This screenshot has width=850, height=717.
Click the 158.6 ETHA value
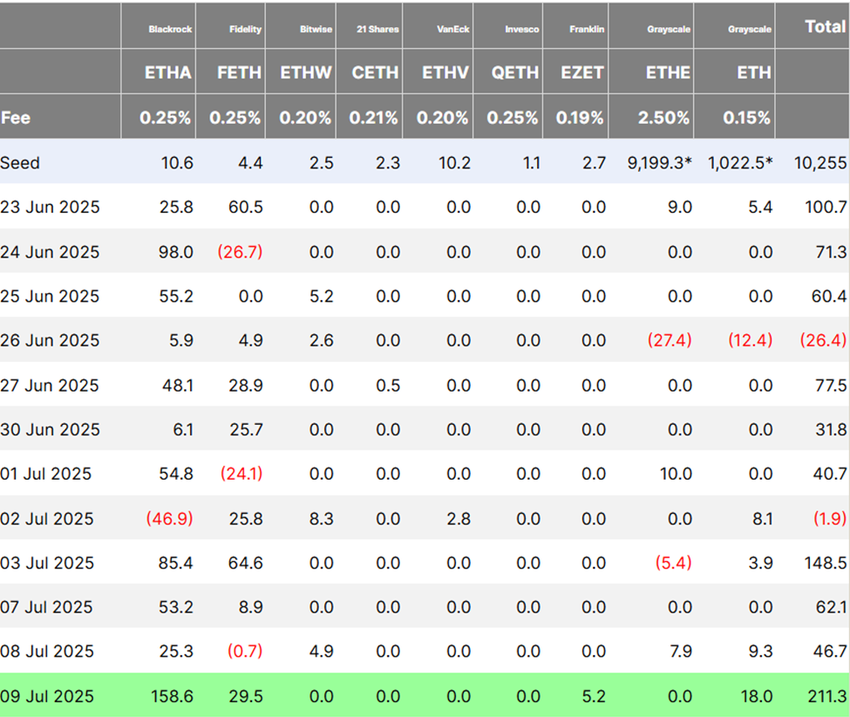[172, 696]
